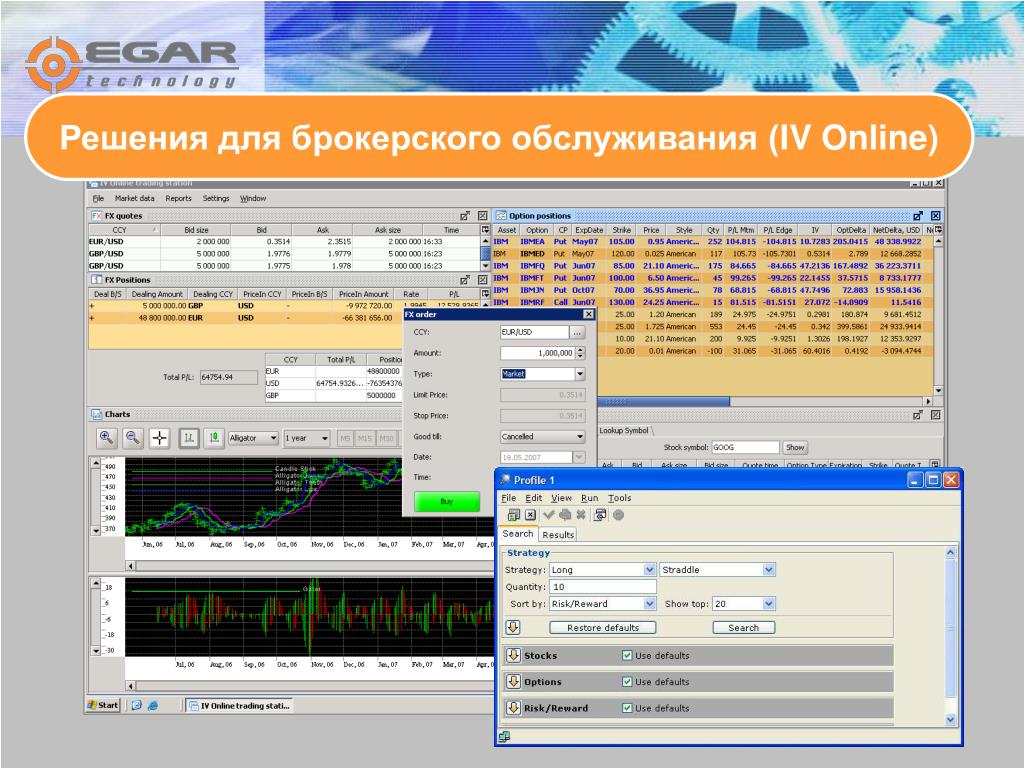The width and height of the screenshot is (1024, 768).
Task: Open the Window menu
Action: click(253, 198)
